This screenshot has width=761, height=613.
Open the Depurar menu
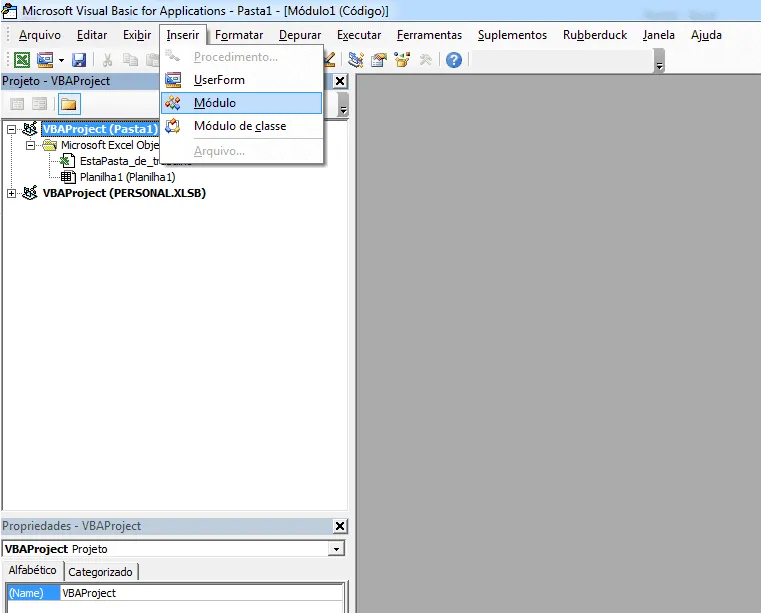pos(300,35)
